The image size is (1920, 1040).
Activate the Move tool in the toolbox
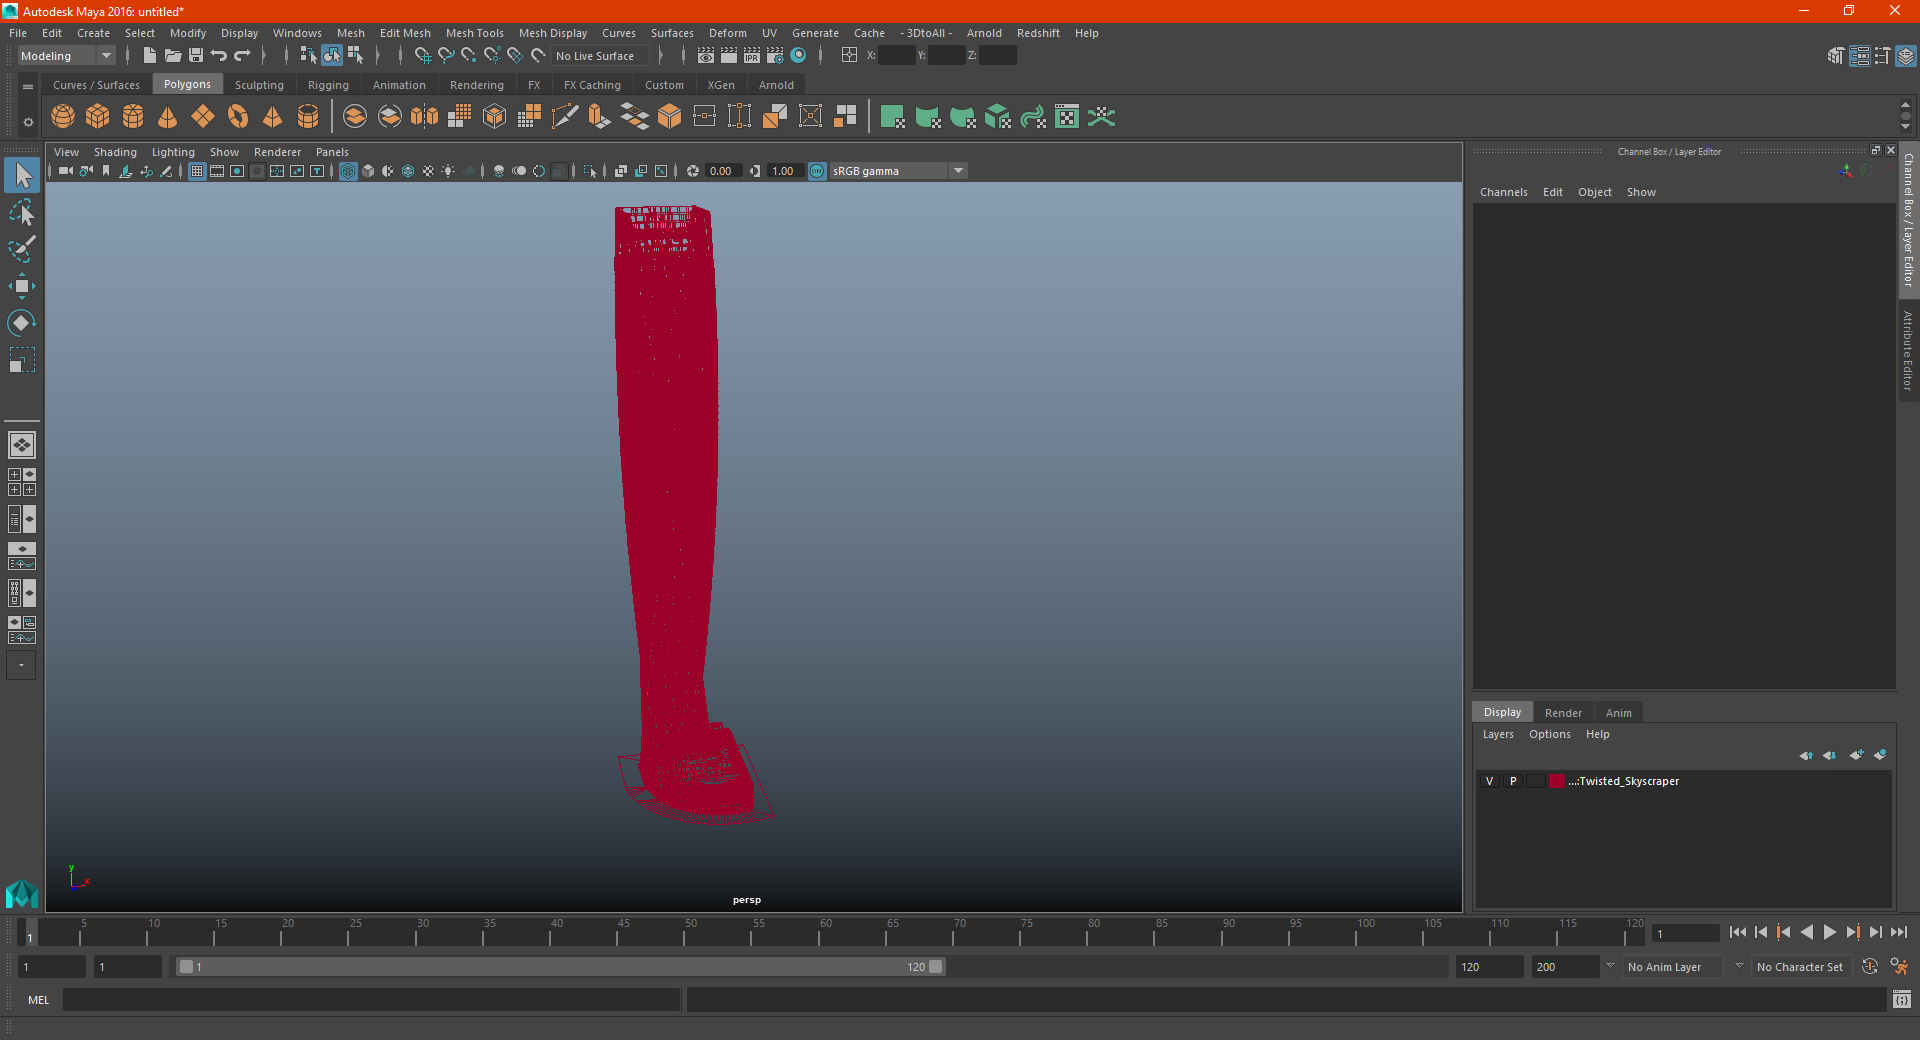click(22, 286)
